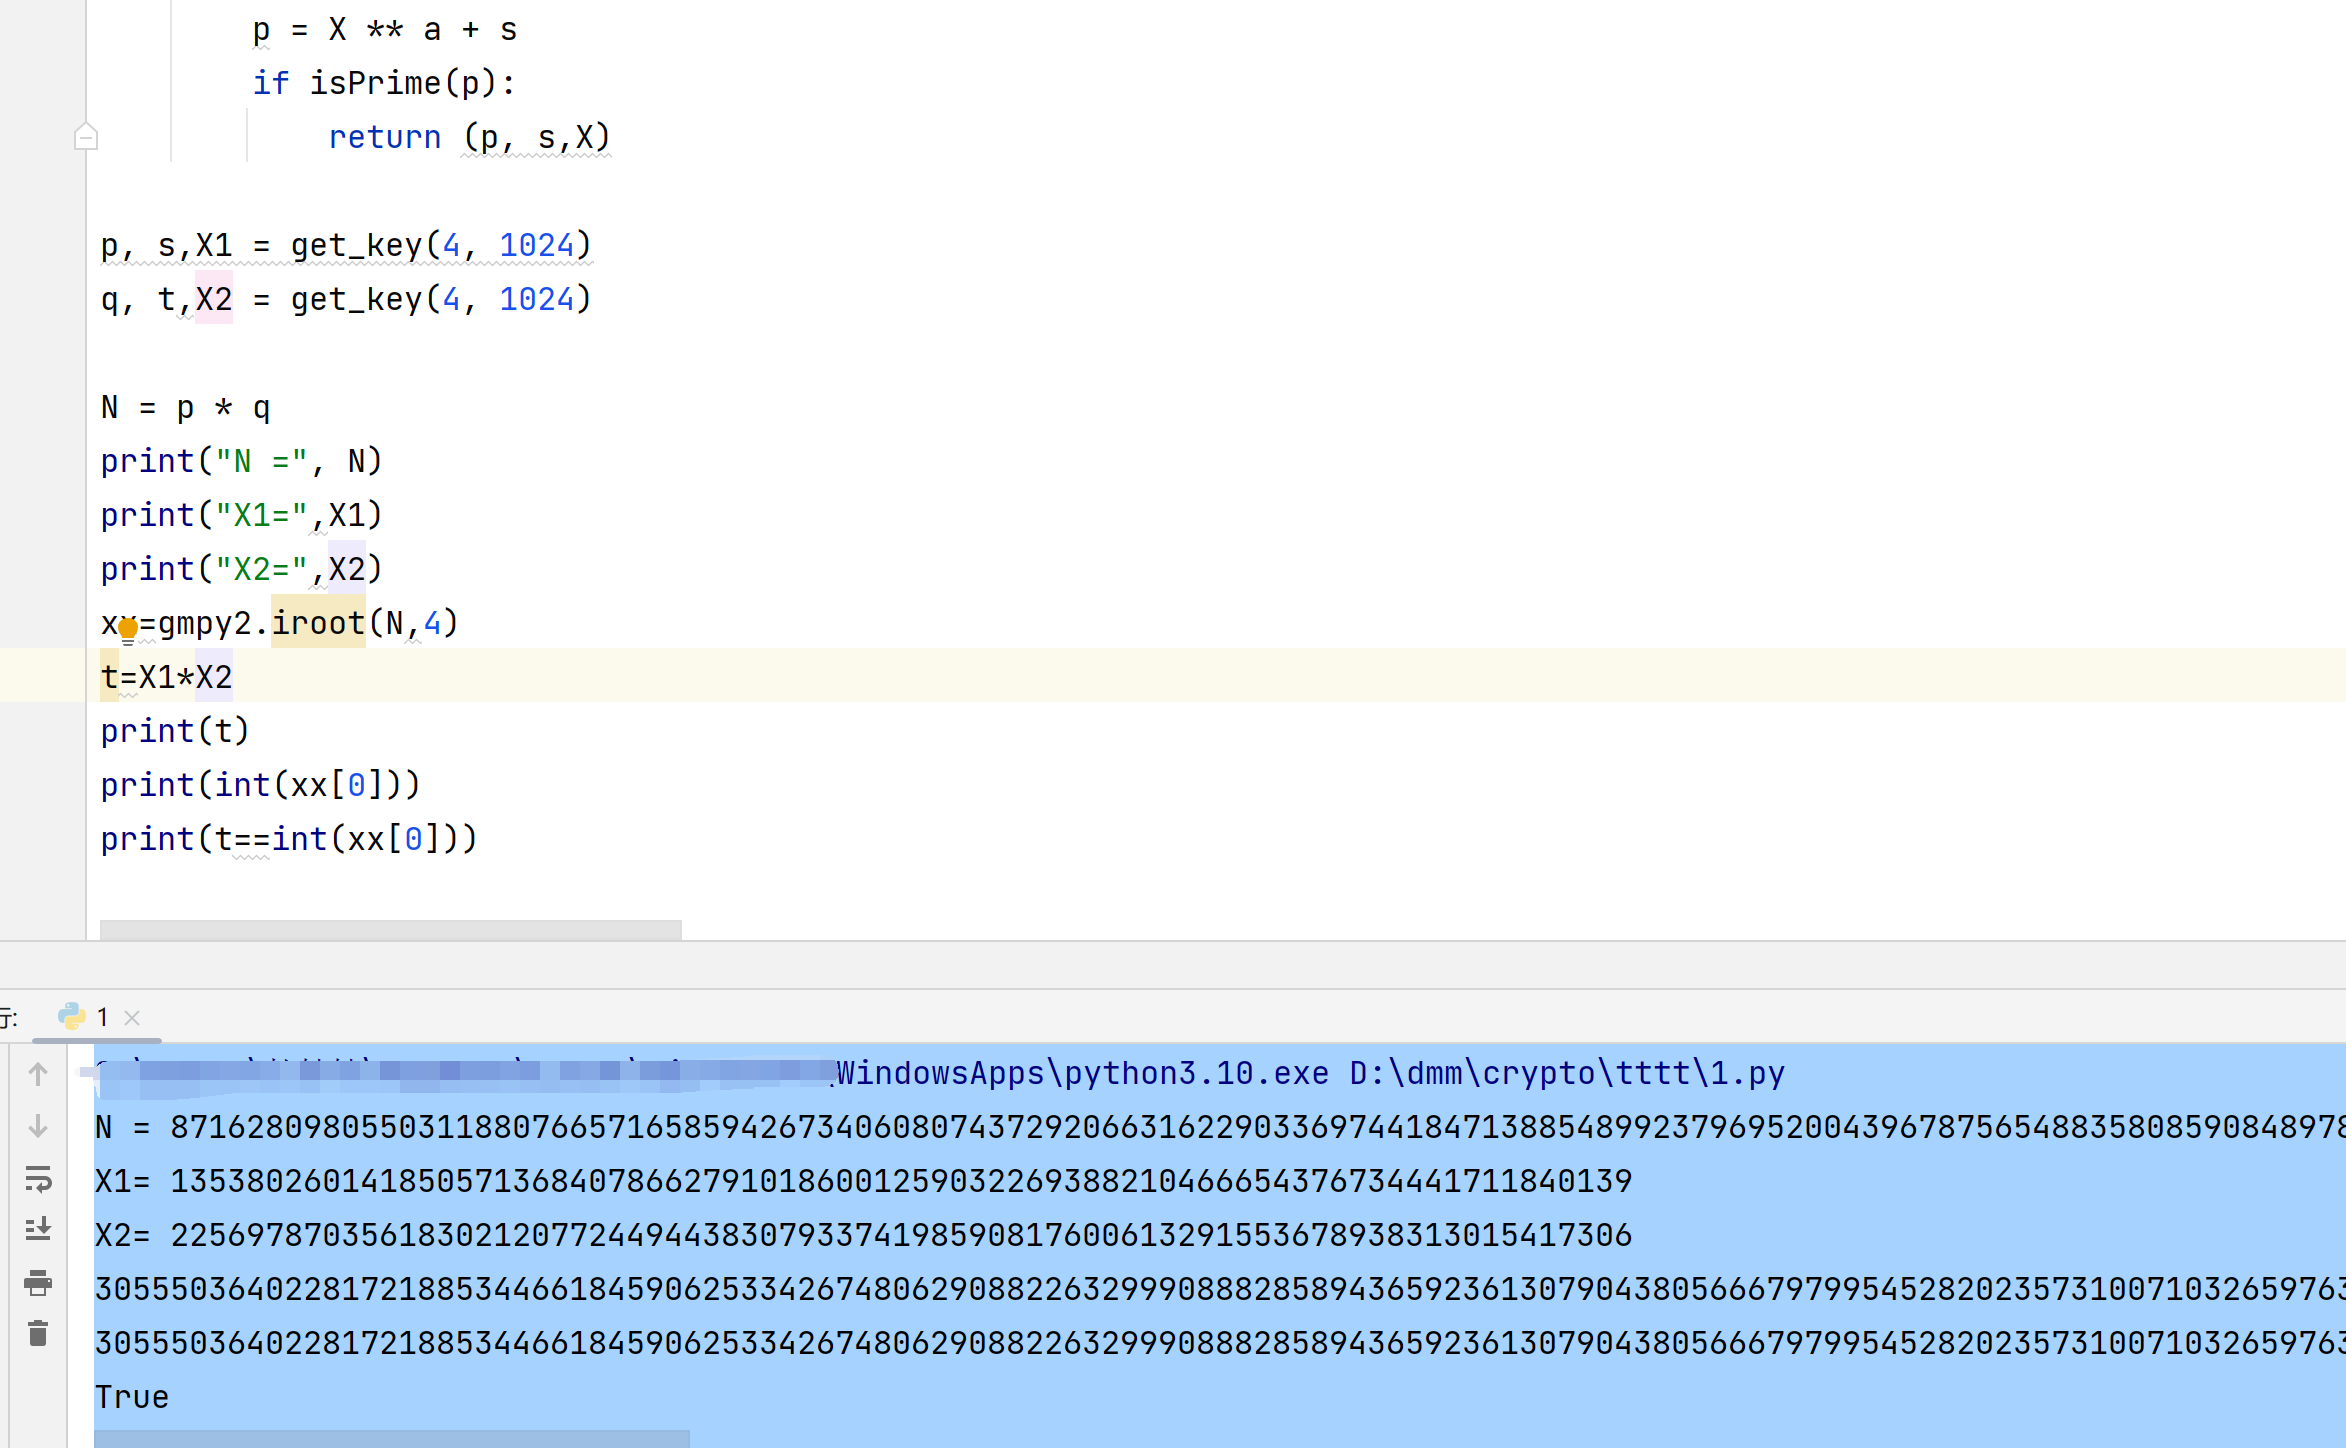Screen dimensions: 2346x1448
Task: Collapse code fold marker beside return line
Action: [86, 136]
